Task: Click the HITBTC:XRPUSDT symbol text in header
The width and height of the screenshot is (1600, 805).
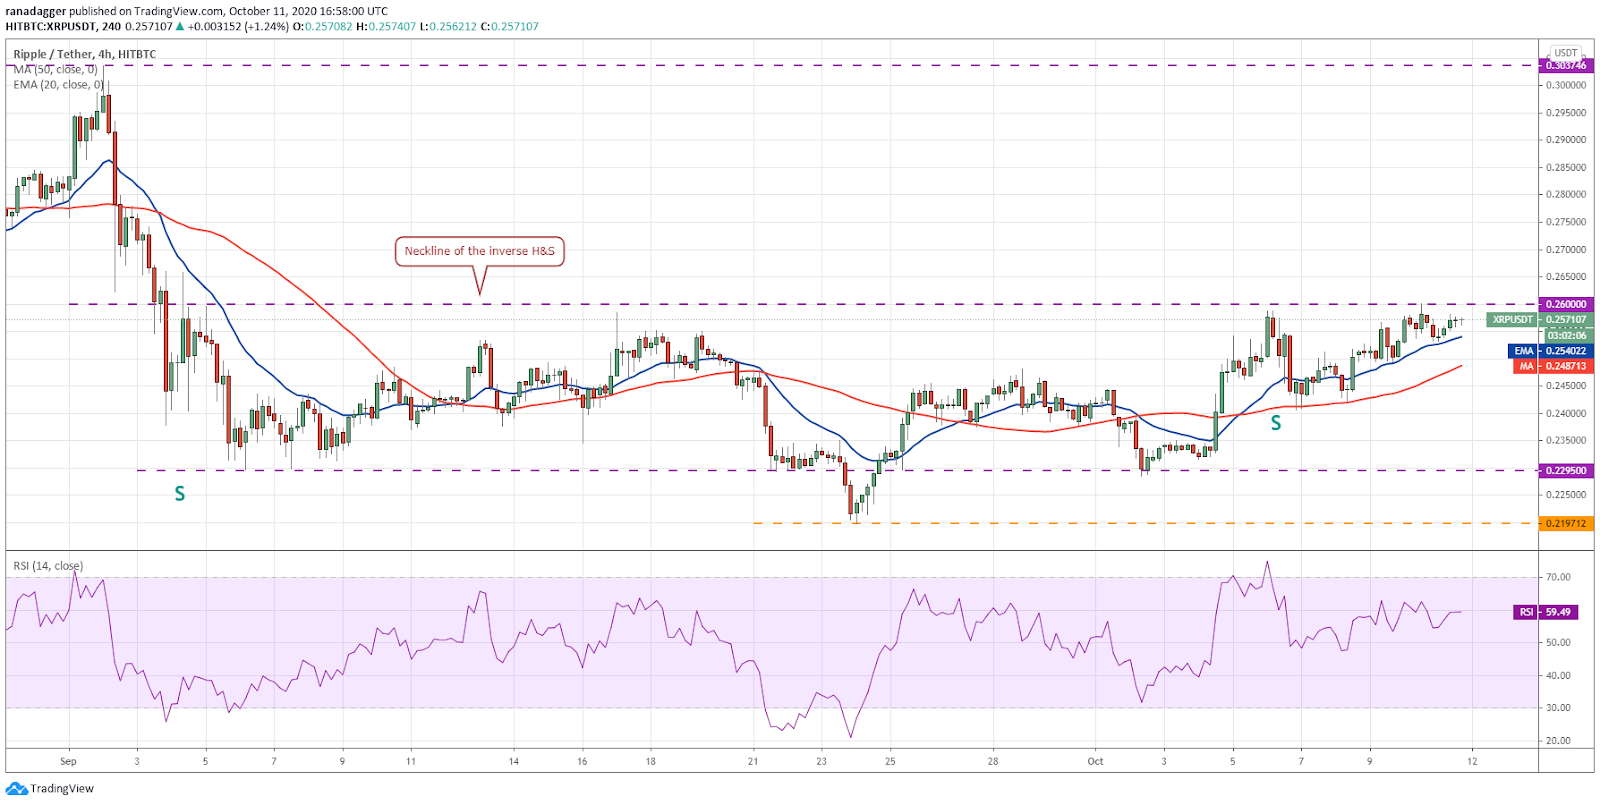Action: coord(51,26)
